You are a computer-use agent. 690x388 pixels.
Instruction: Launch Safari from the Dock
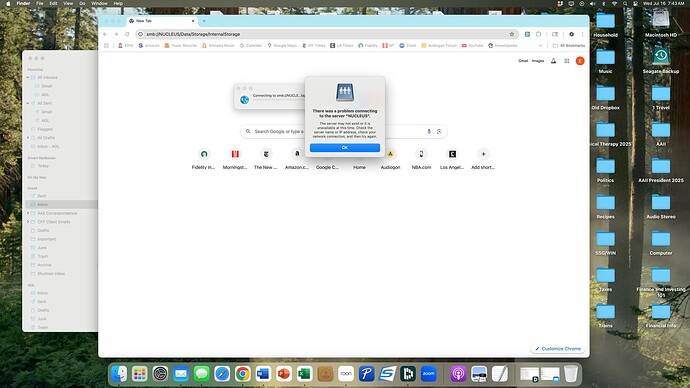(222, 374)
